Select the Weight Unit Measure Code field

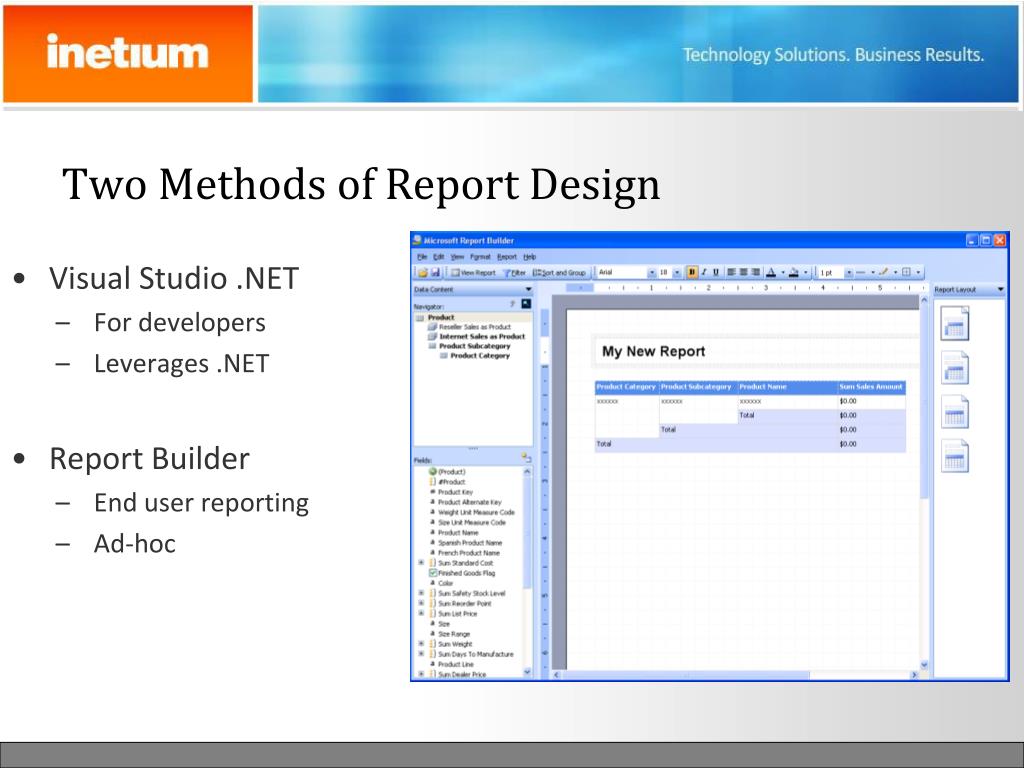pyautogui.click(x=476, y=512)
